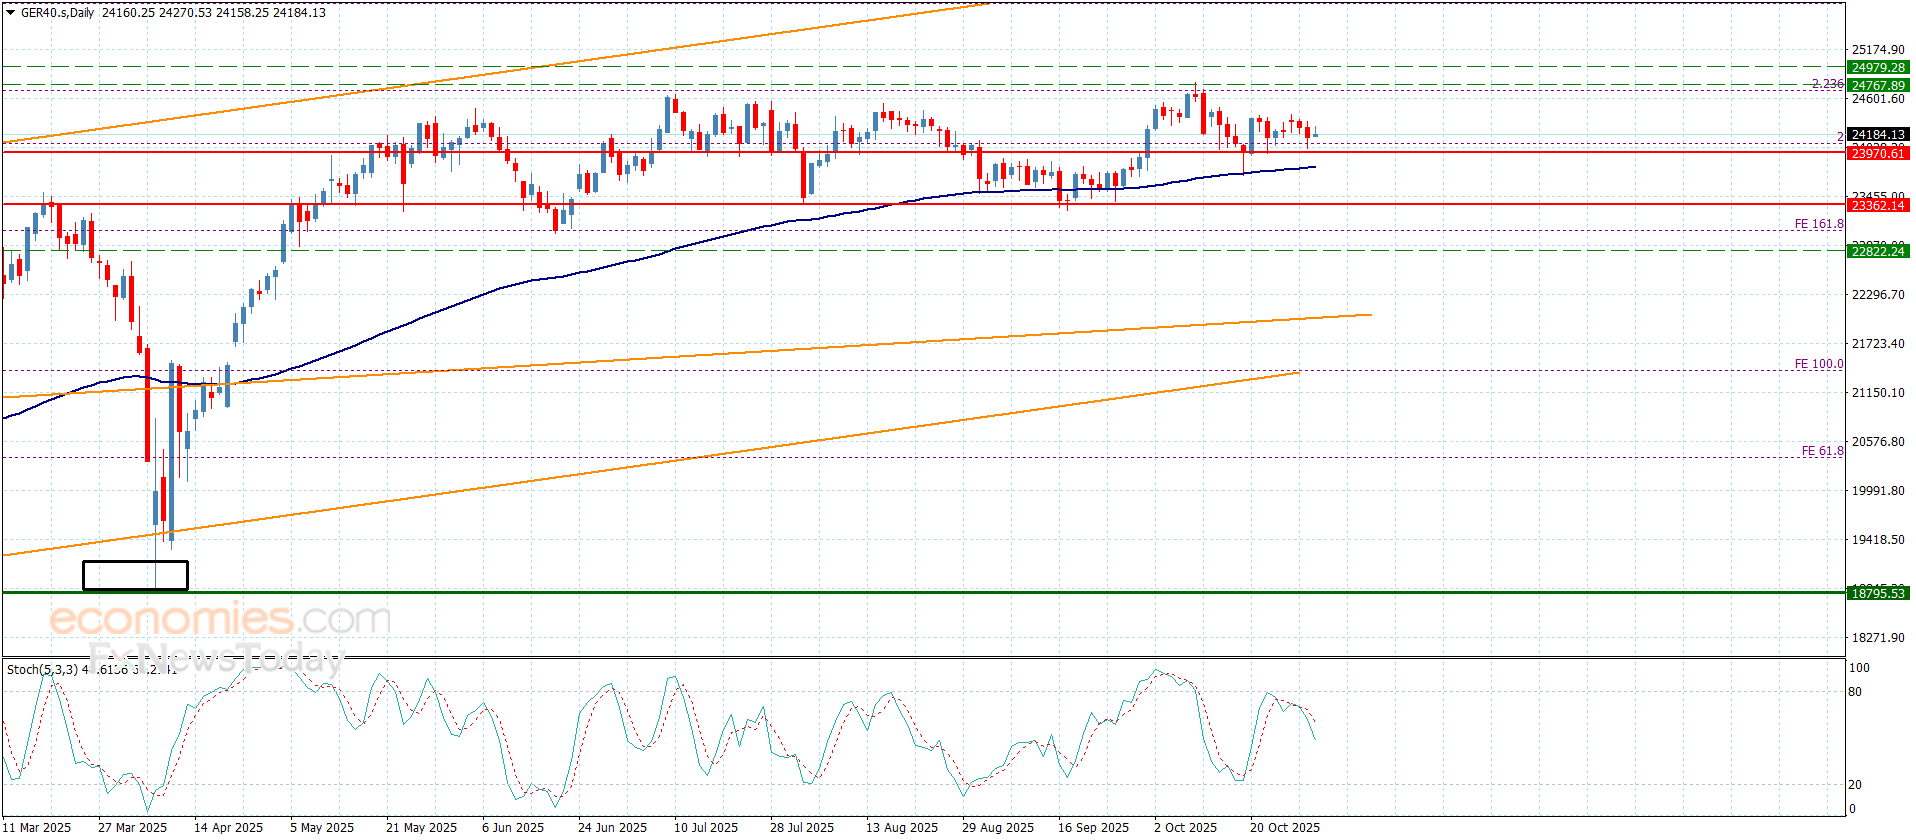Click the 21150.10 price axis value
Image resolution: width=1916 pixels, height=840 pixels.
tap(1878, 392)
